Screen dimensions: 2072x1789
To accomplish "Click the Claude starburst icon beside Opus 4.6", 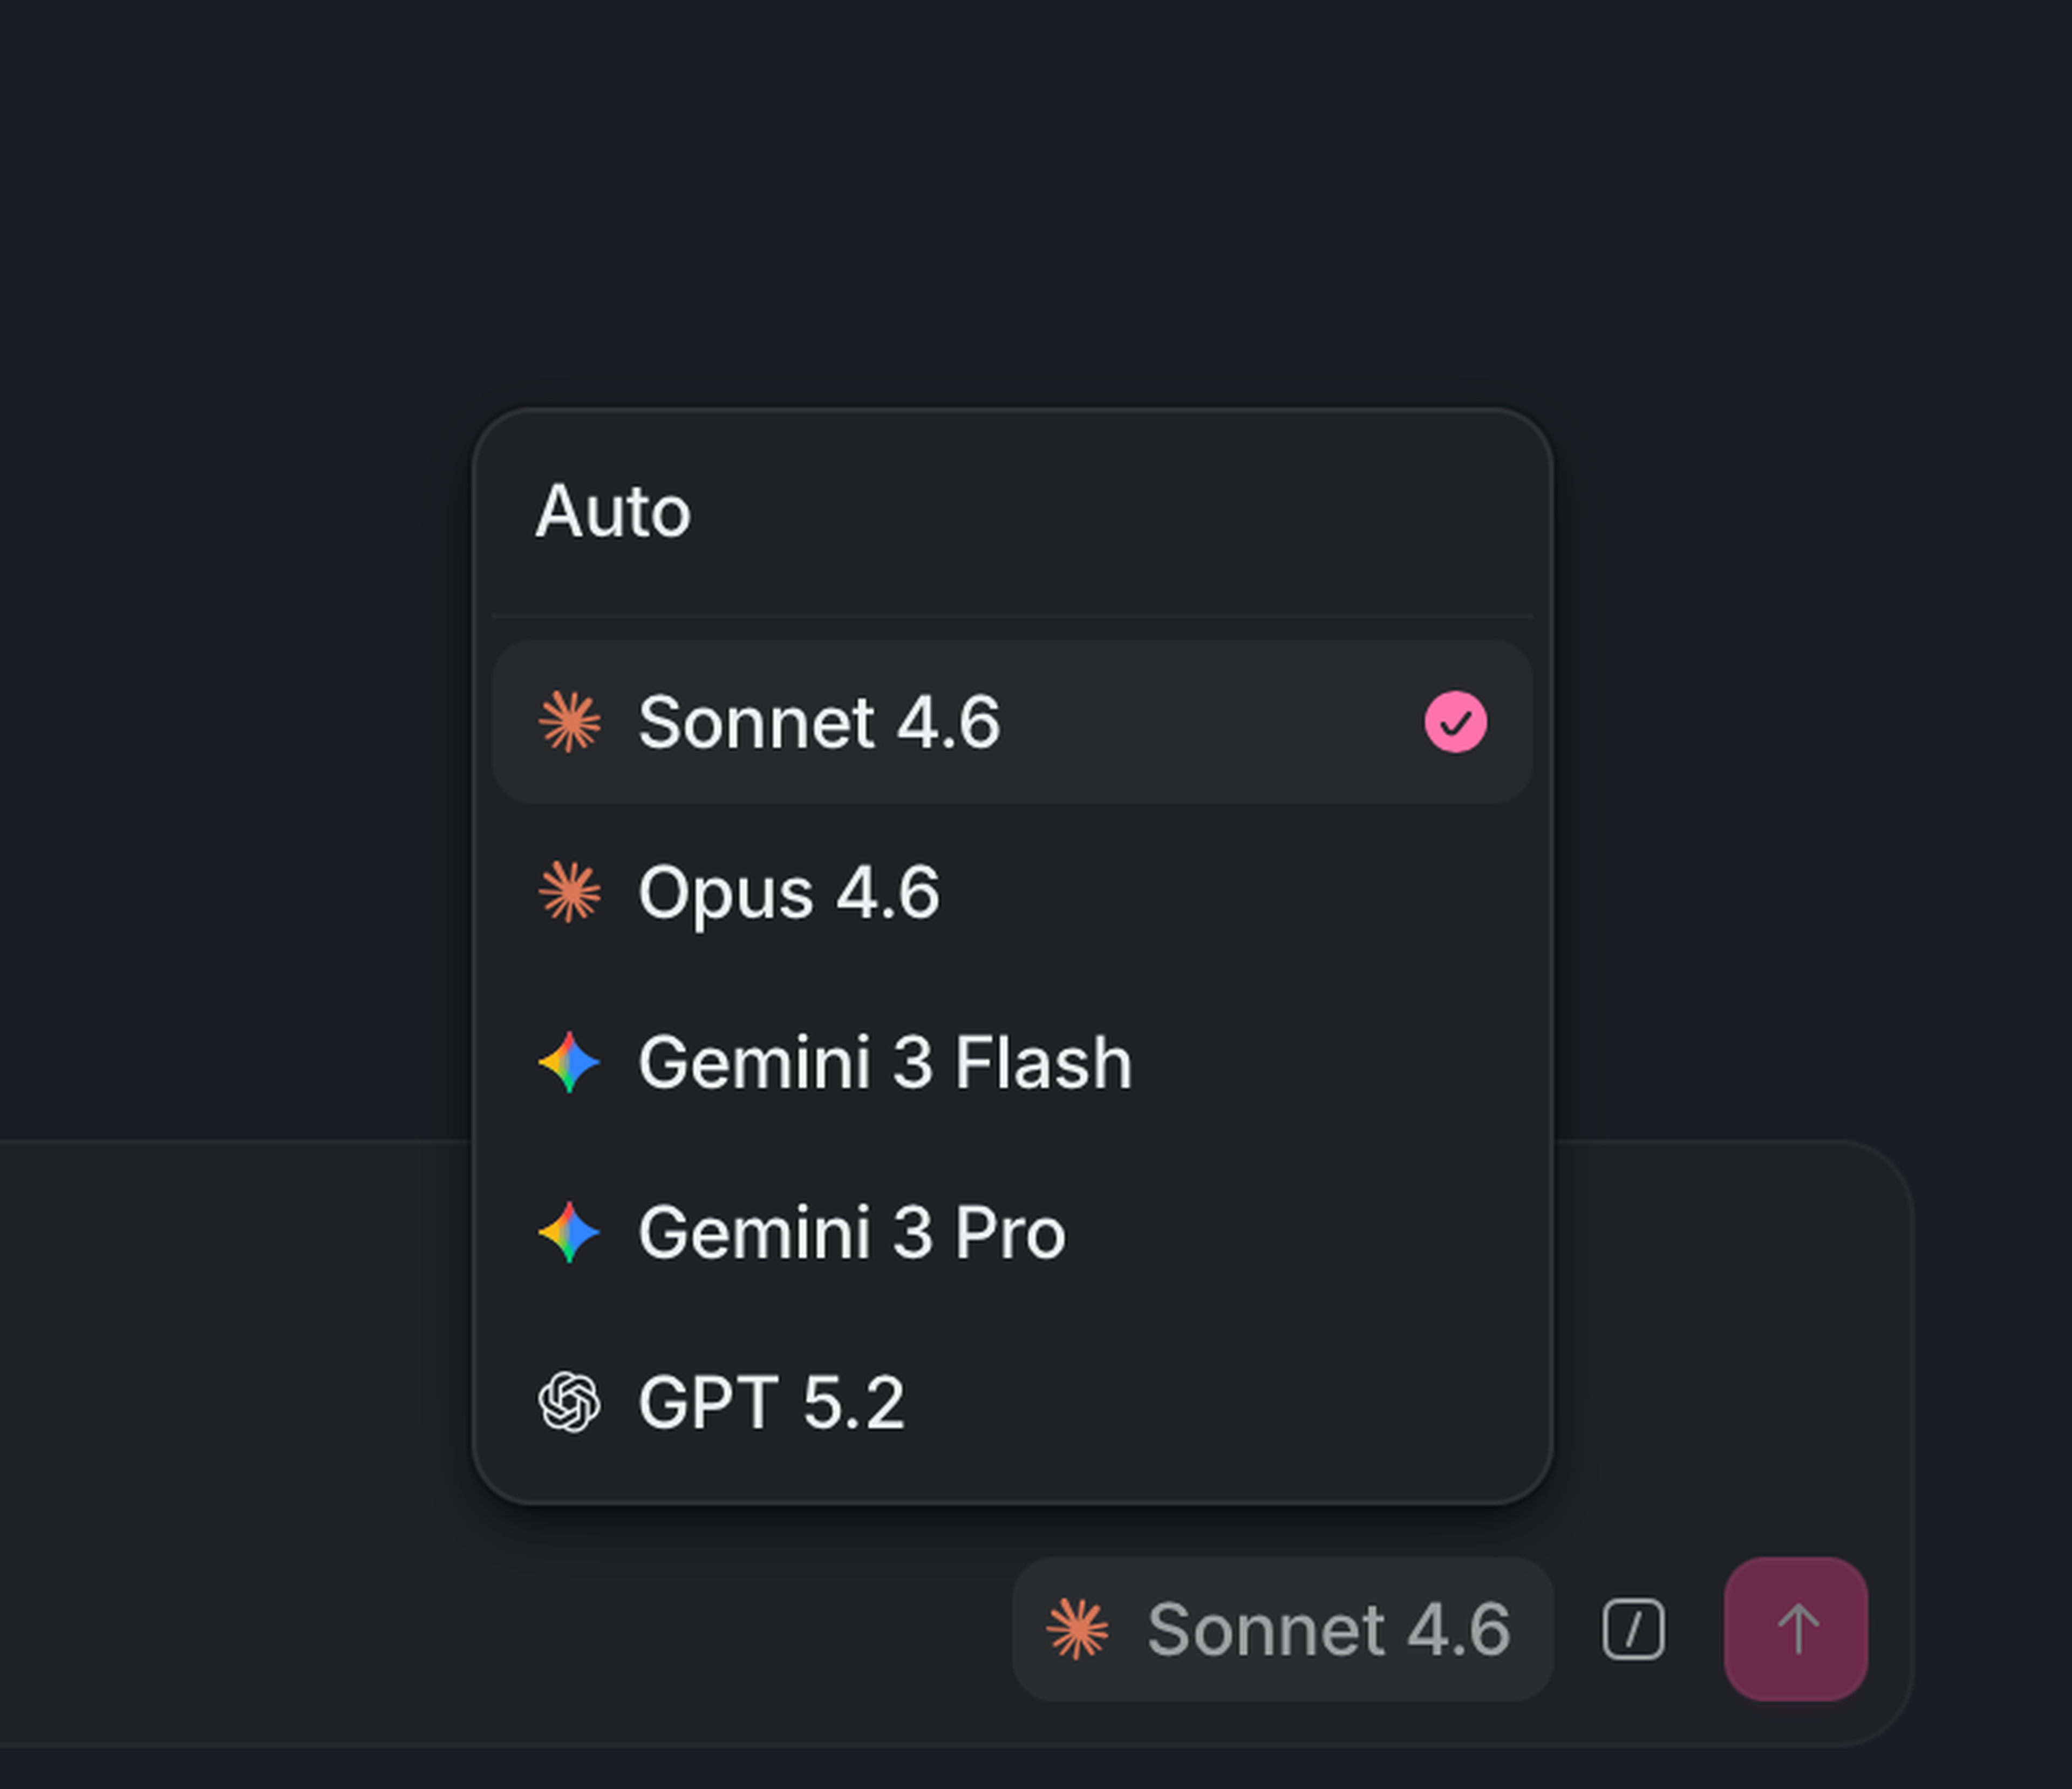I will pyautogui.click(x=569, y=892).
